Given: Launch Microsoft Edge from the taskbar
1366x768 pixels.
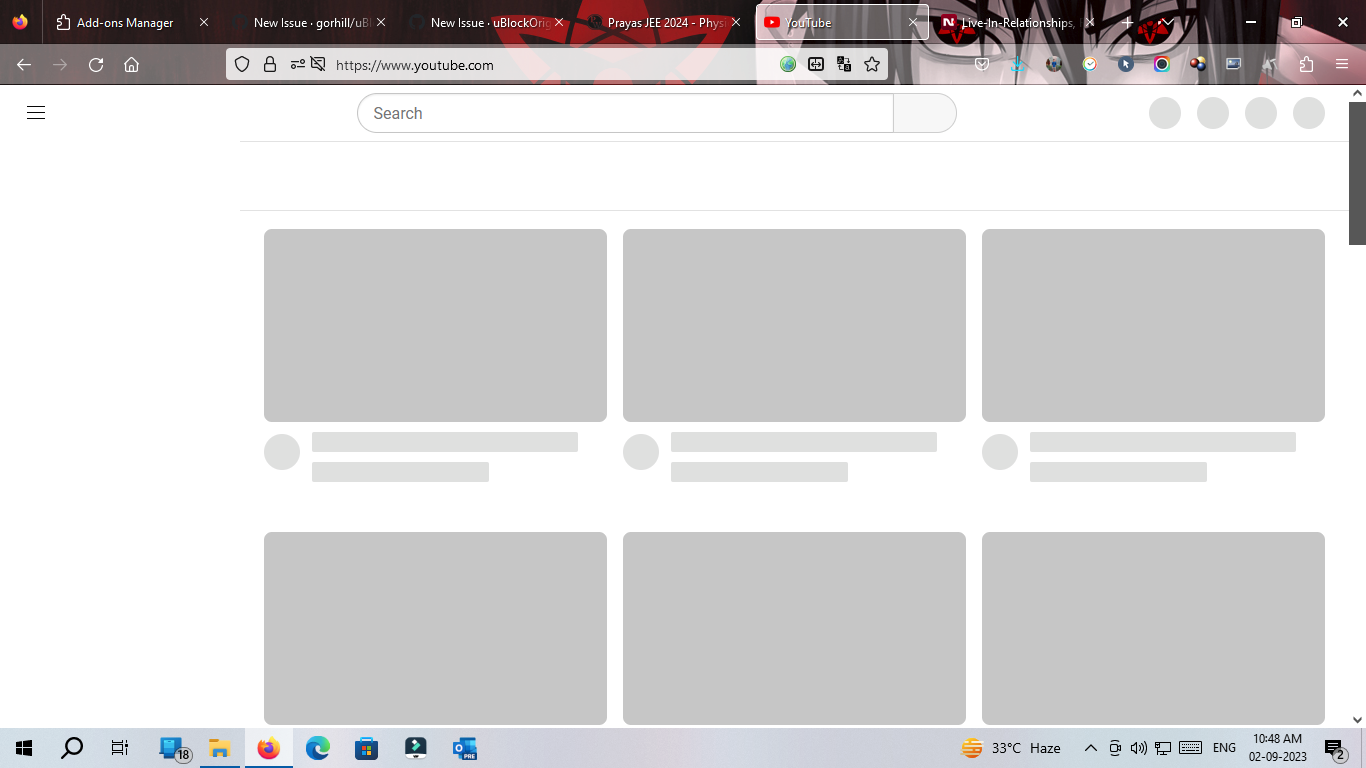Looking at the screenshot, I should coord(316,747).
